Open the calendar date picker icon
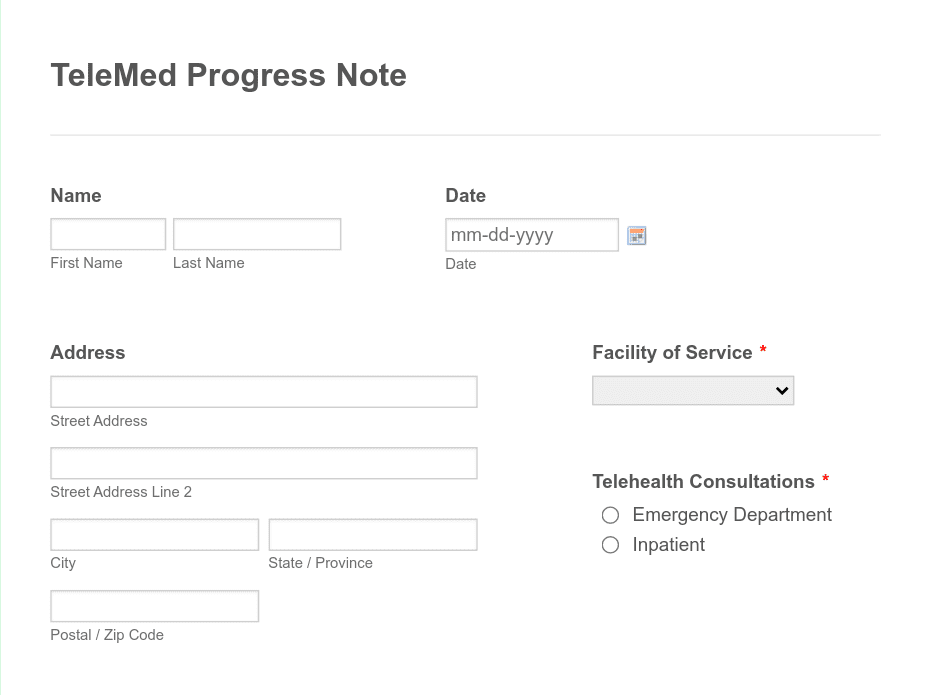This screenshot has height=695, width=930. pos(637,235)
